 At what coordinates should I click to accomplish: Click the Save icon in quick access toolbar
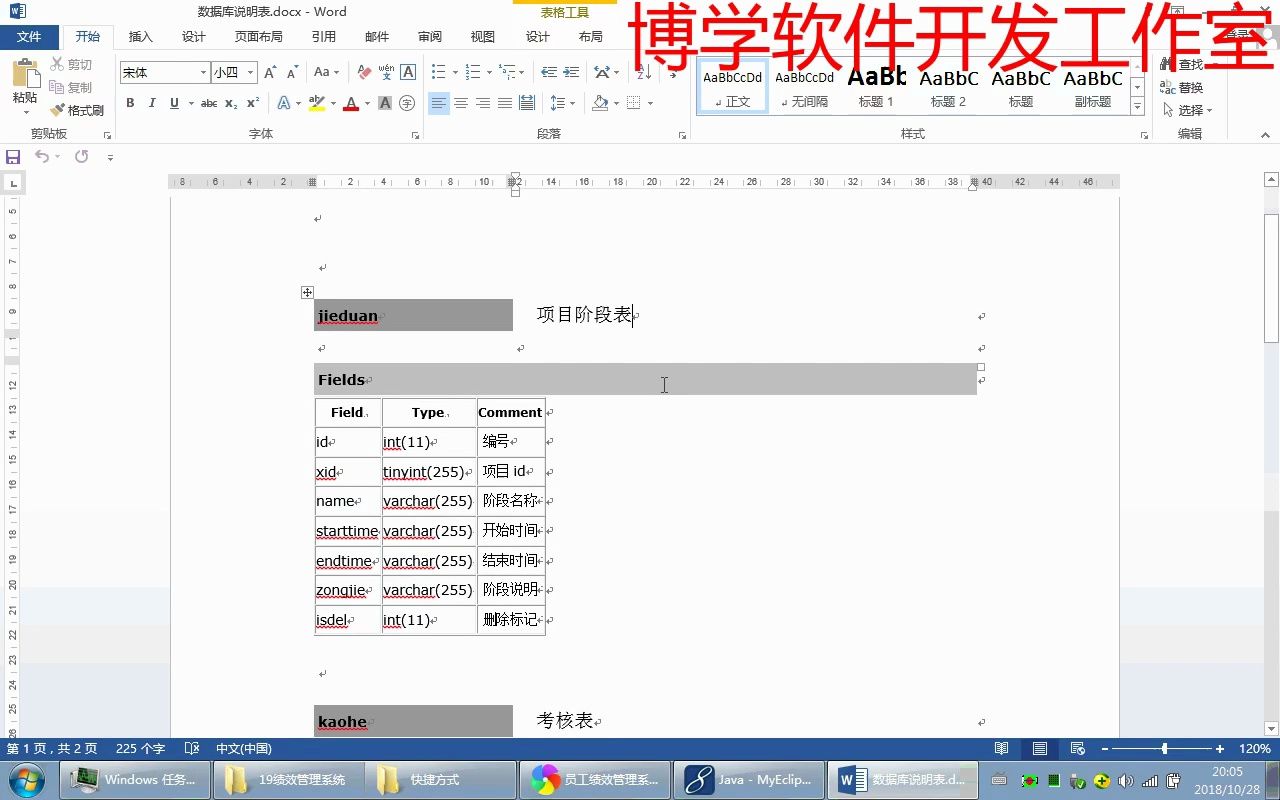click(x=13, y=157)
